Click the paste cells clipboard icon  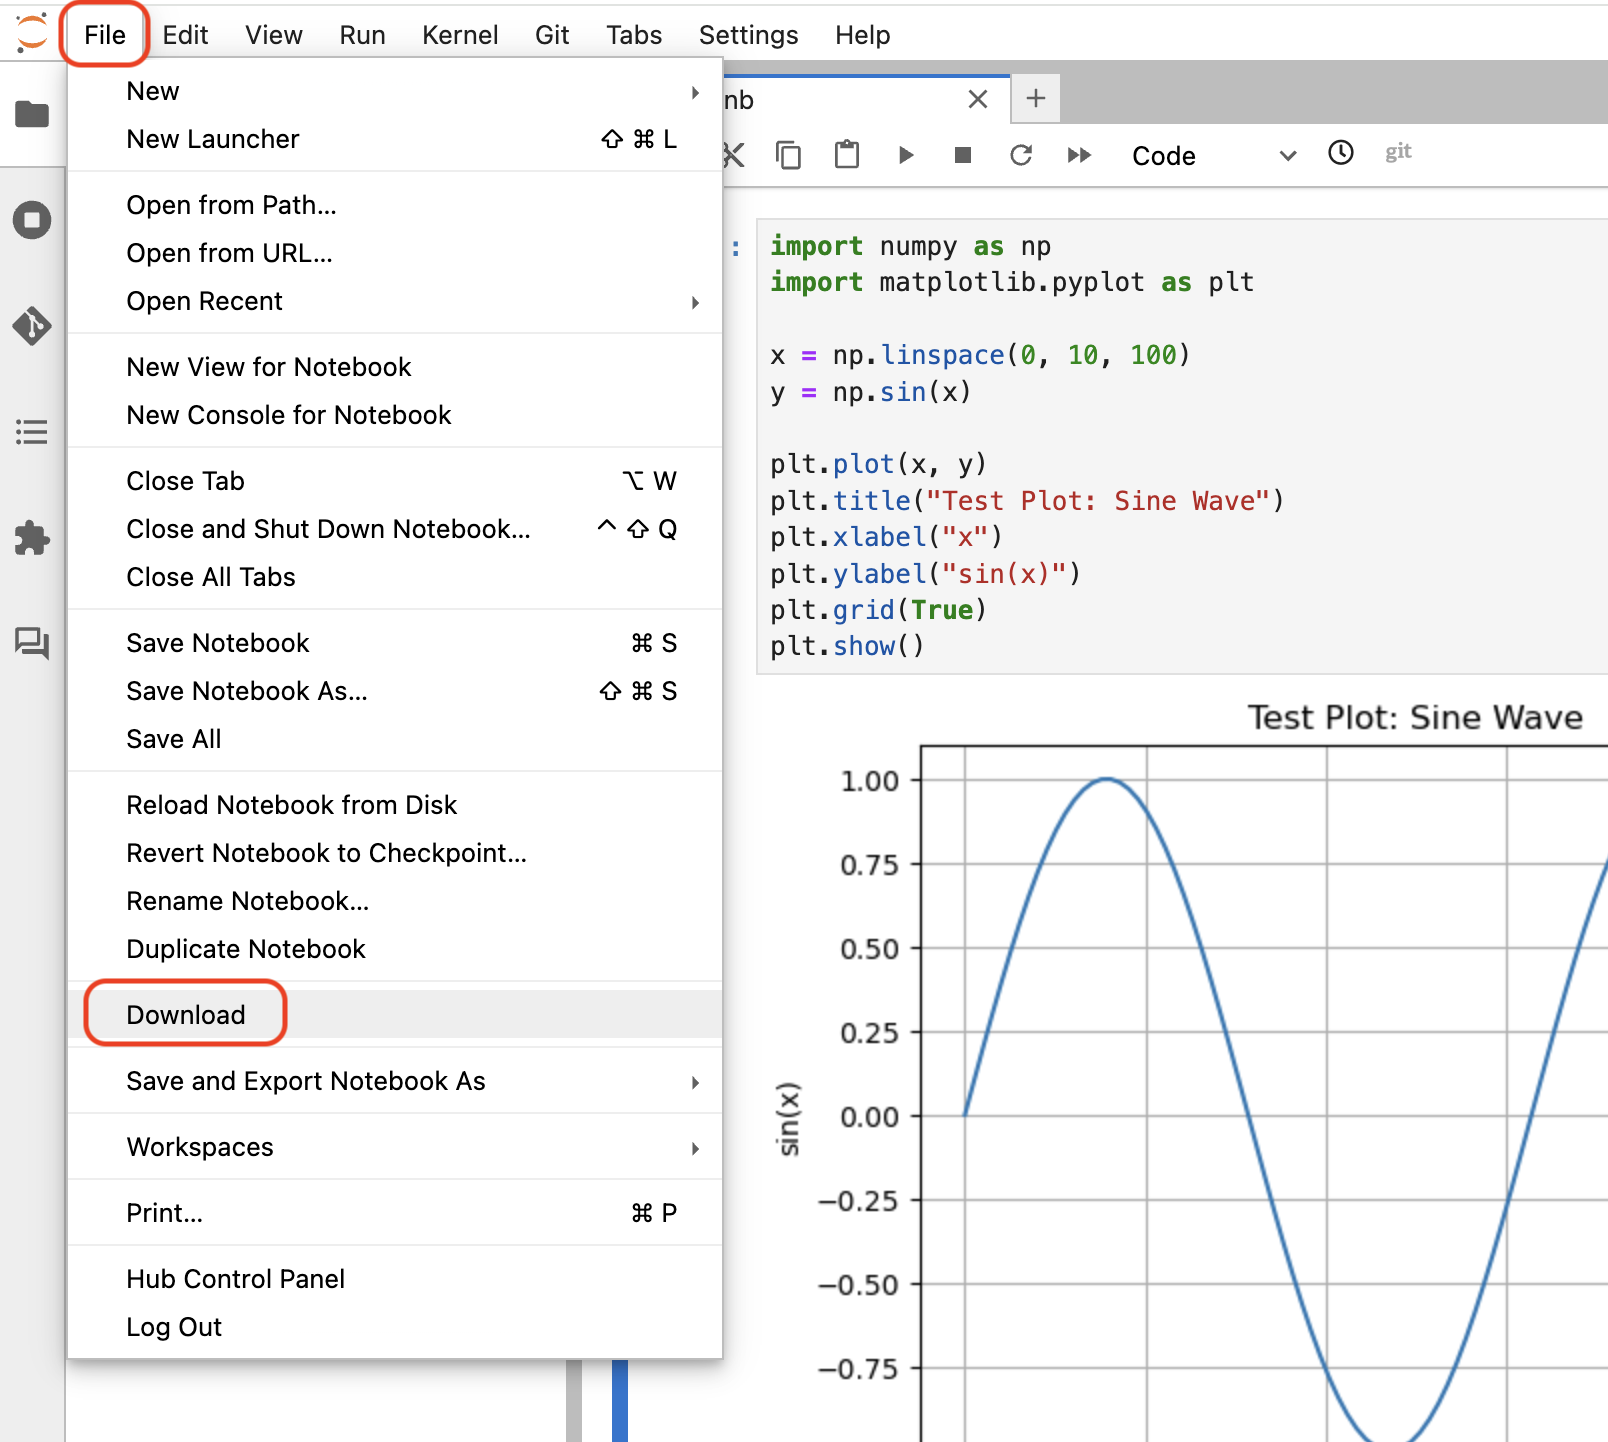click(847, 154)
